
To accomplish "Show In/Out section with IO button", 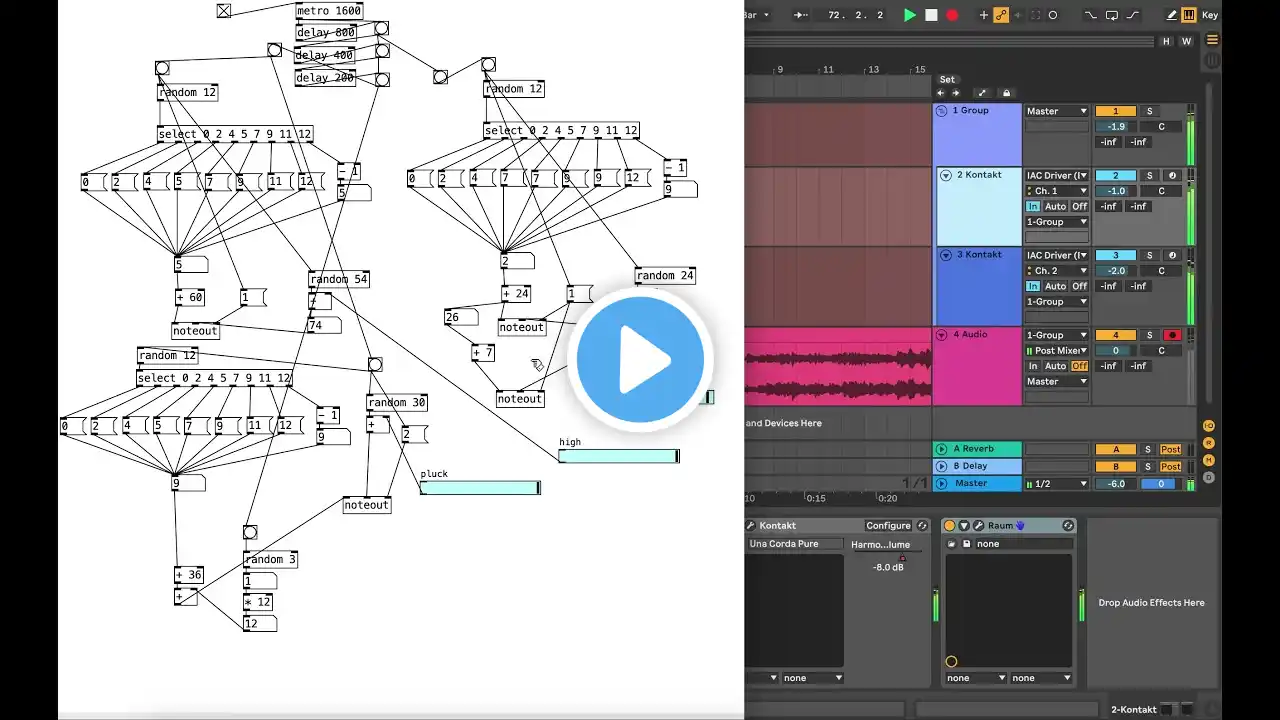I will tap(1209, 426).
